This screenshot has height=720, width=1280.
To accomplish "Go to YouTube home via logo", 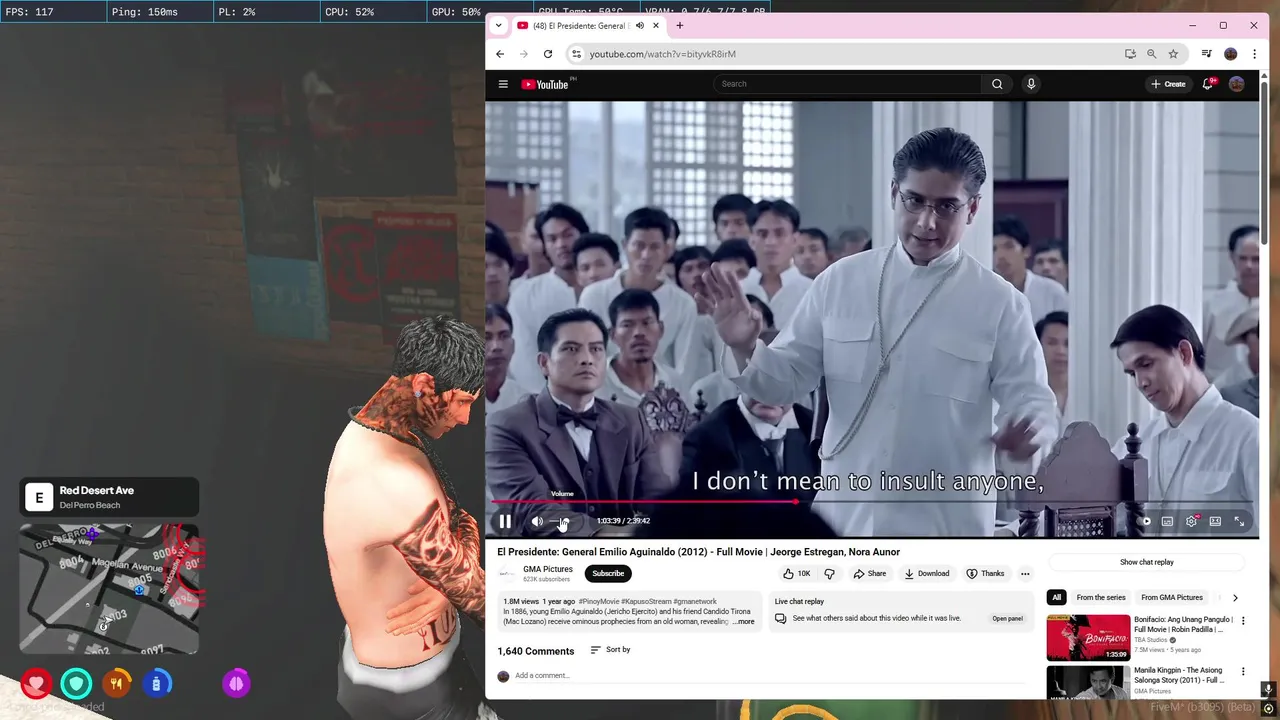I will pyautogui.click(x=545, y=84).
